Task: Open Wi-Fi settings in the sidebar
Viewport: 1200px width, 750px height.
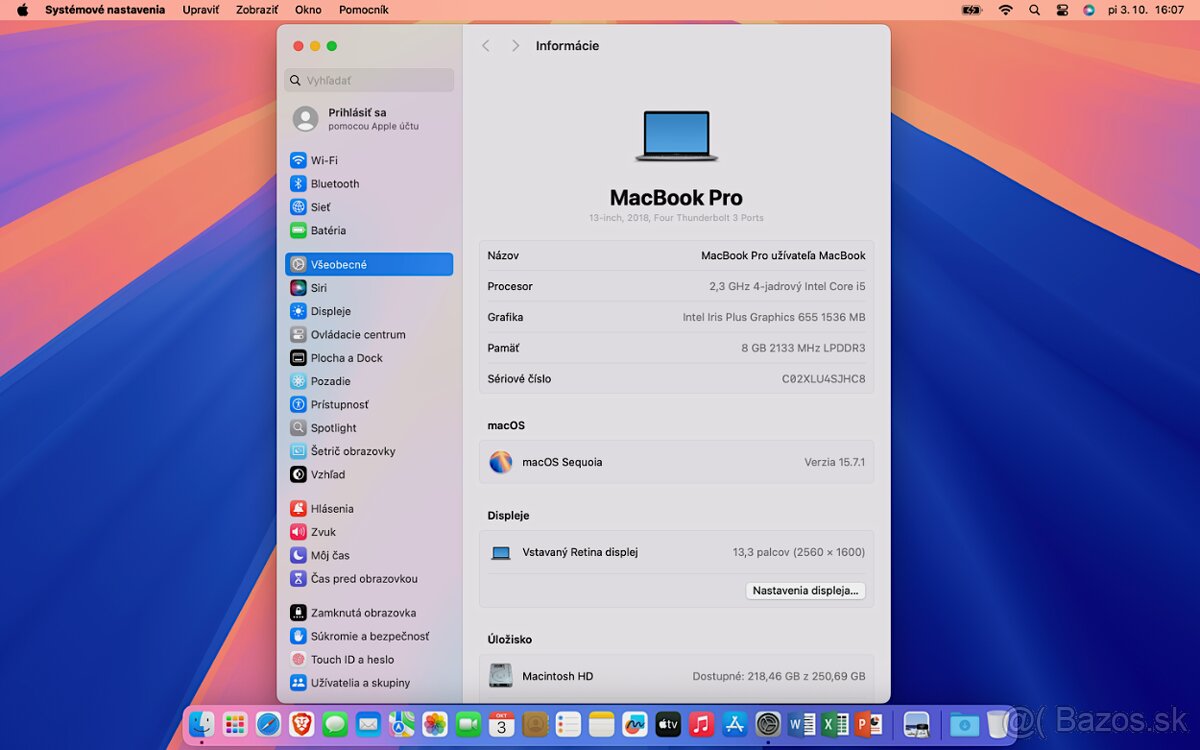Action: point(324,160)
